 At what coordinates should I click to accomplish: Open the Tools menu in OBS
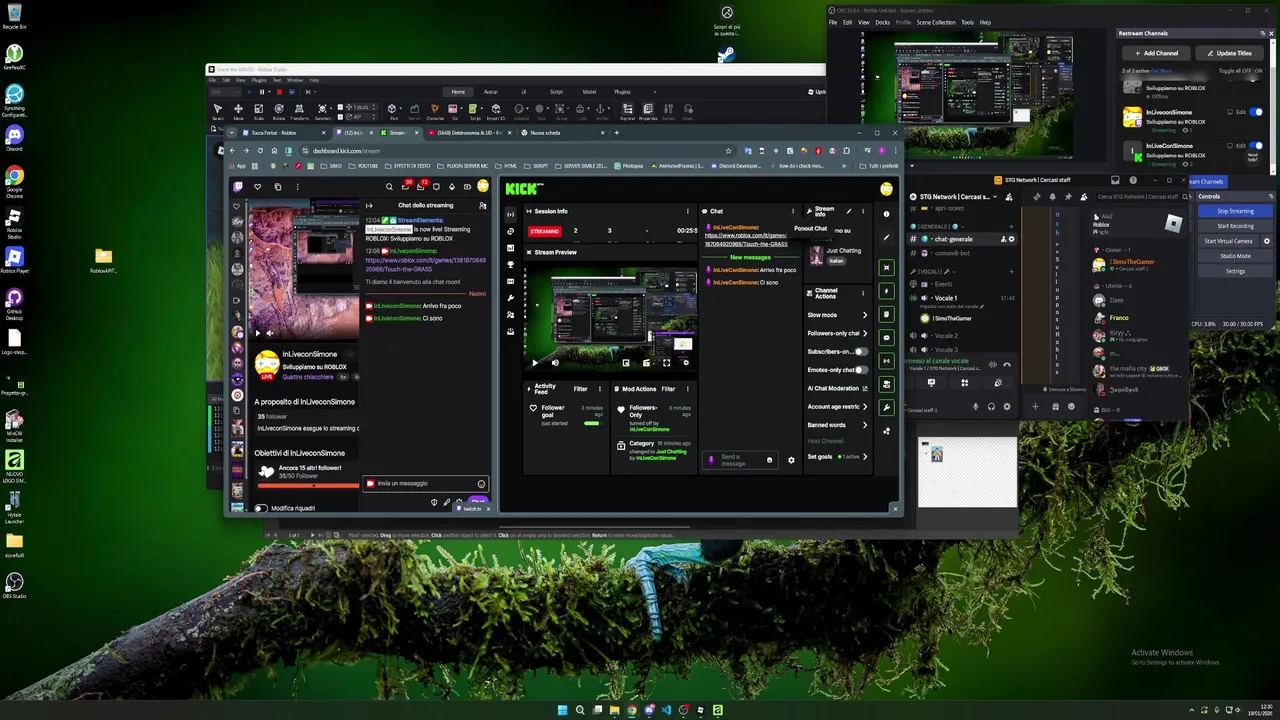click(967, 22)
